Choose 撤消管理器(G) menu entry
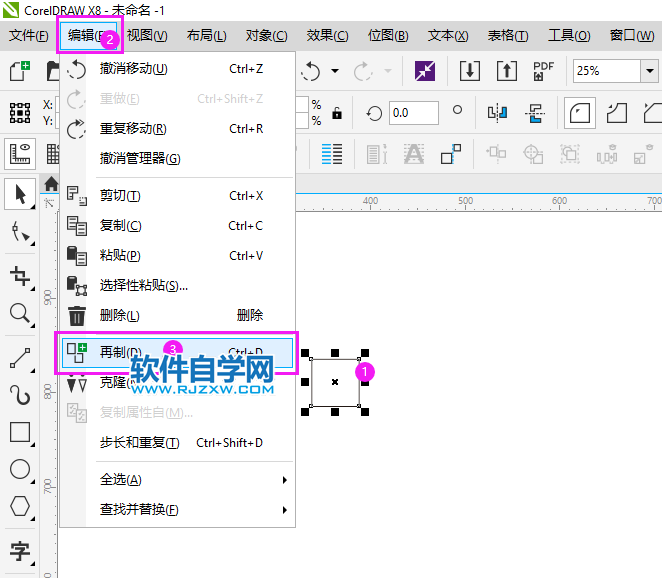This screenshot has width=662, height=578. (x=177, y=159)
